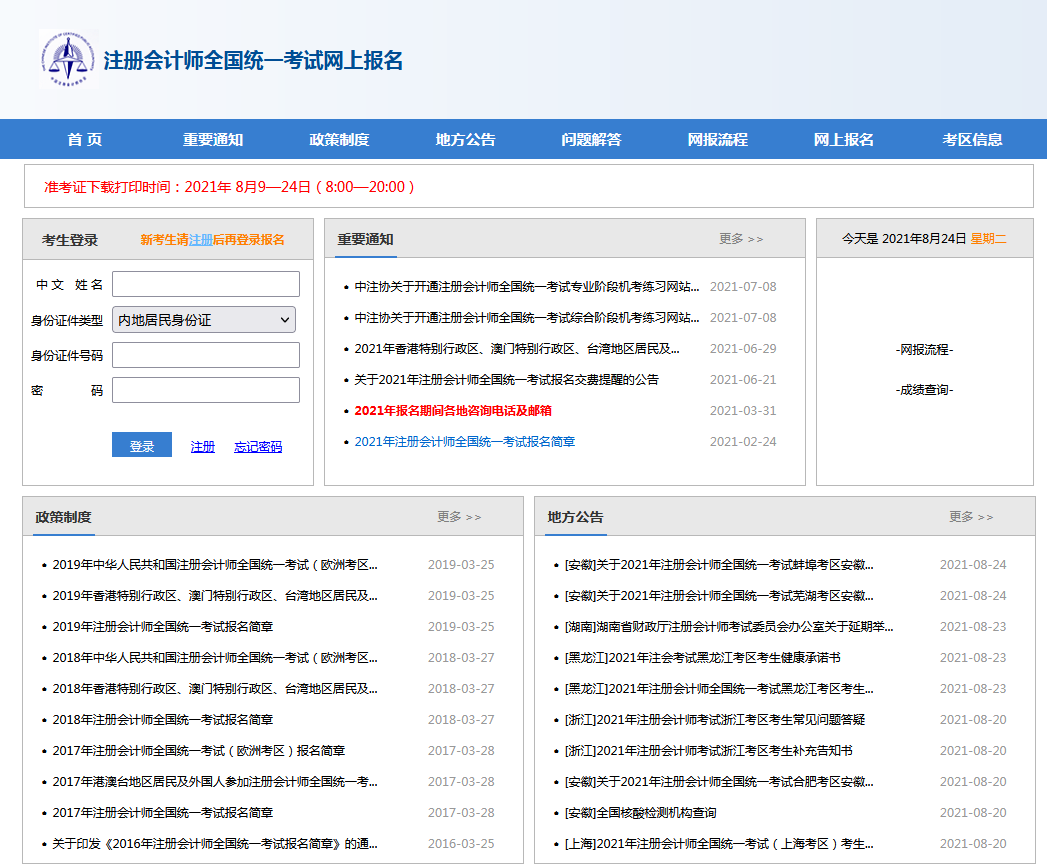The height and width of the screenshot is (868, 1047).
Task: Open 问题解答 navigation item
Action: [x=591, y=140]
